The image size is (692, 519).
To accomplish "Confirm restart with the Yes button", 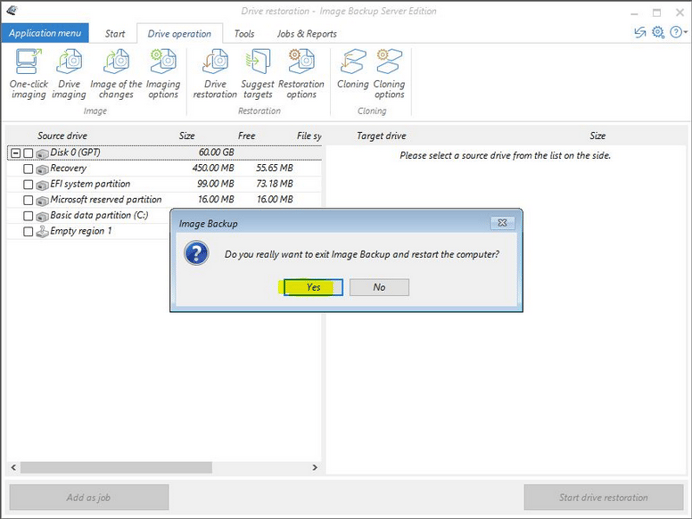I will 313,287.
